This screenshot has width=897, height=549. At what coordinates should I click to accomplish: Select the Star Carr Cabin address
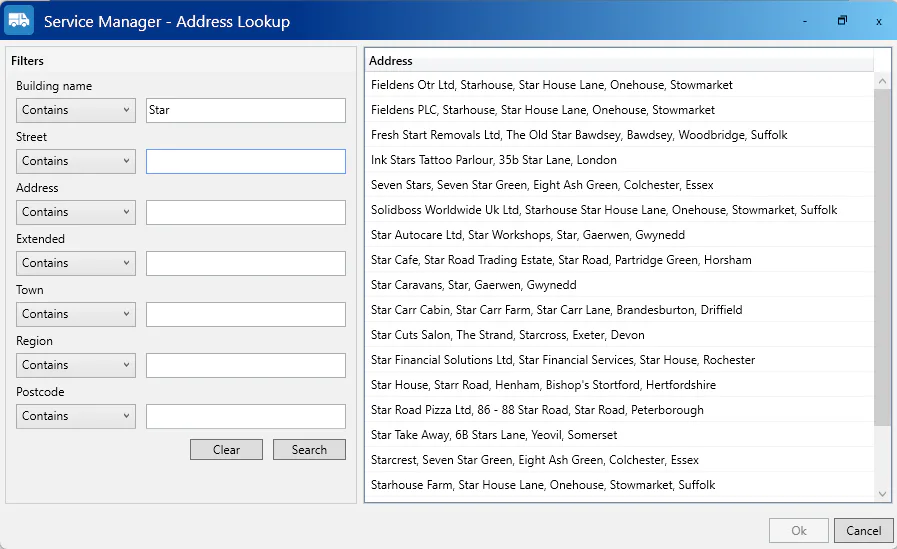click(x=620, y=310)
